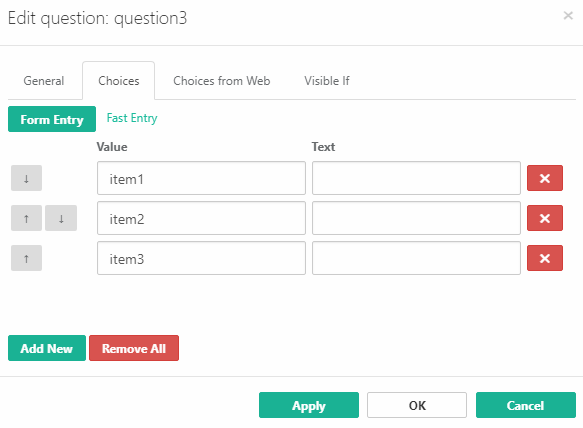Move item2 up with arrow button

[26, 218]
